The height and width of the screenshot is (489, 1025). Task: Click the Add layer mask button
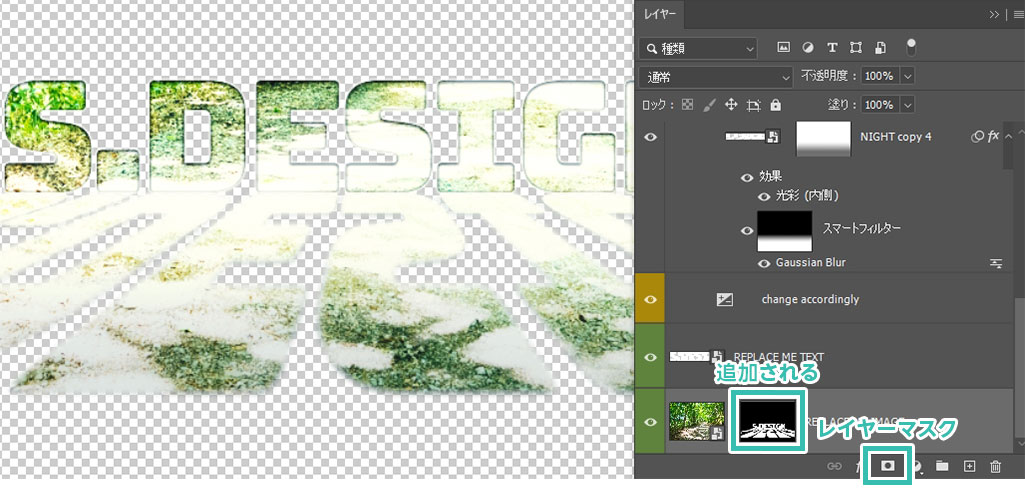coord(887,466)
